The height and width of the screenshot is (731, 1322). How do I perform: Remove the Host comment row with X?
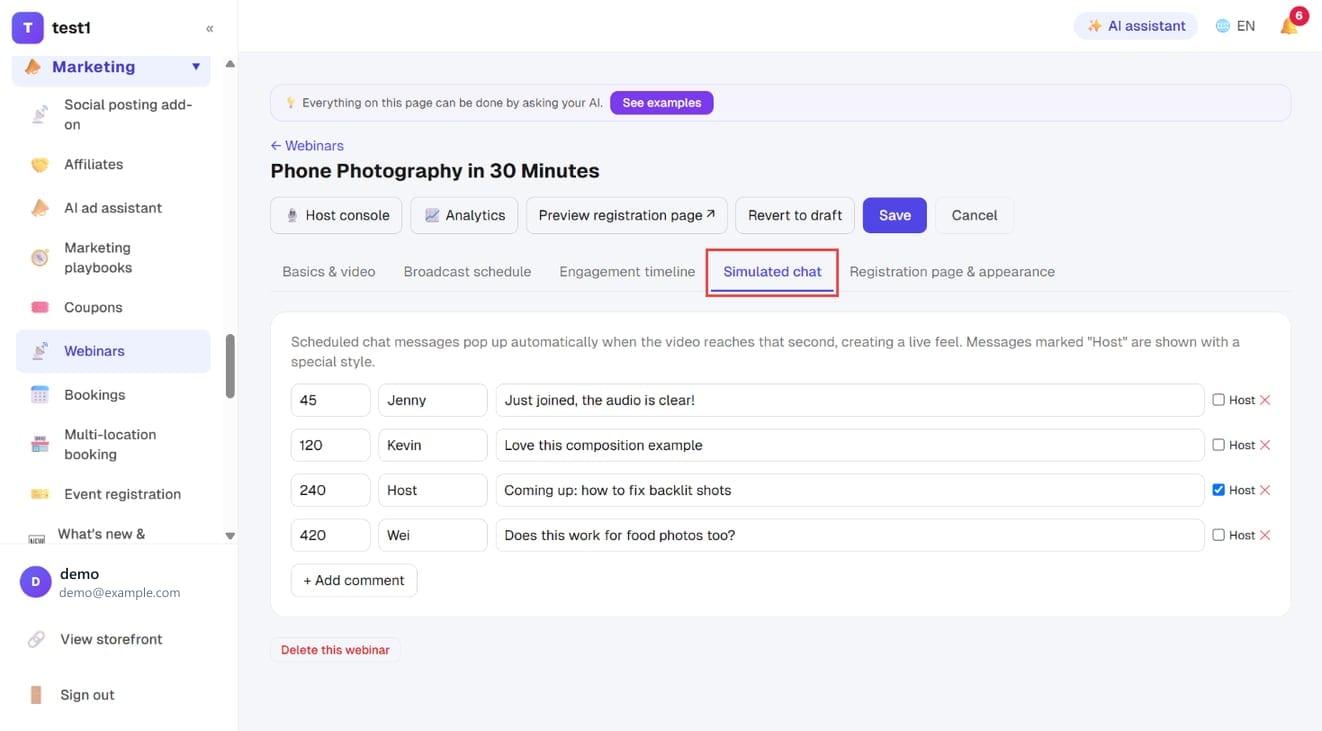[x=1265, y=490]
